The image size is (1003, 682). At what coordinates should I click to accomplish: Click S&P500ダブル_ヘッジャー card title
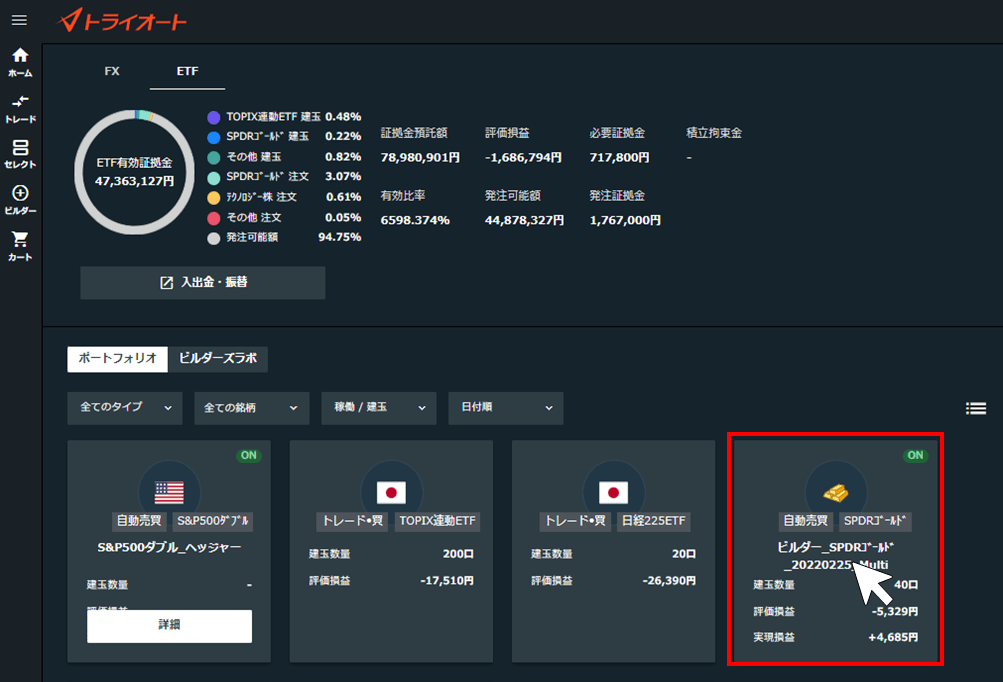pyautogui.click(x=170, y=548)
